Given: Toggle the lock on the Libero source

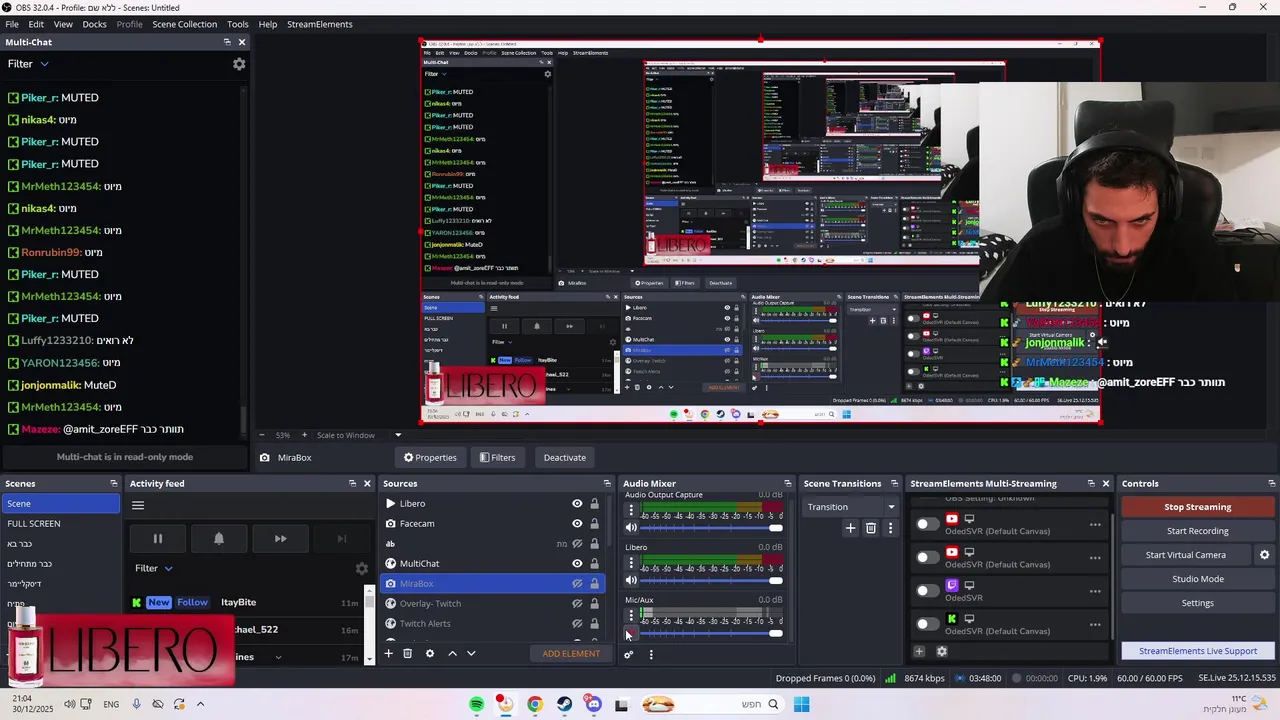Looking at the screenshot, I should pyautogui.click(x=594, y=504).
